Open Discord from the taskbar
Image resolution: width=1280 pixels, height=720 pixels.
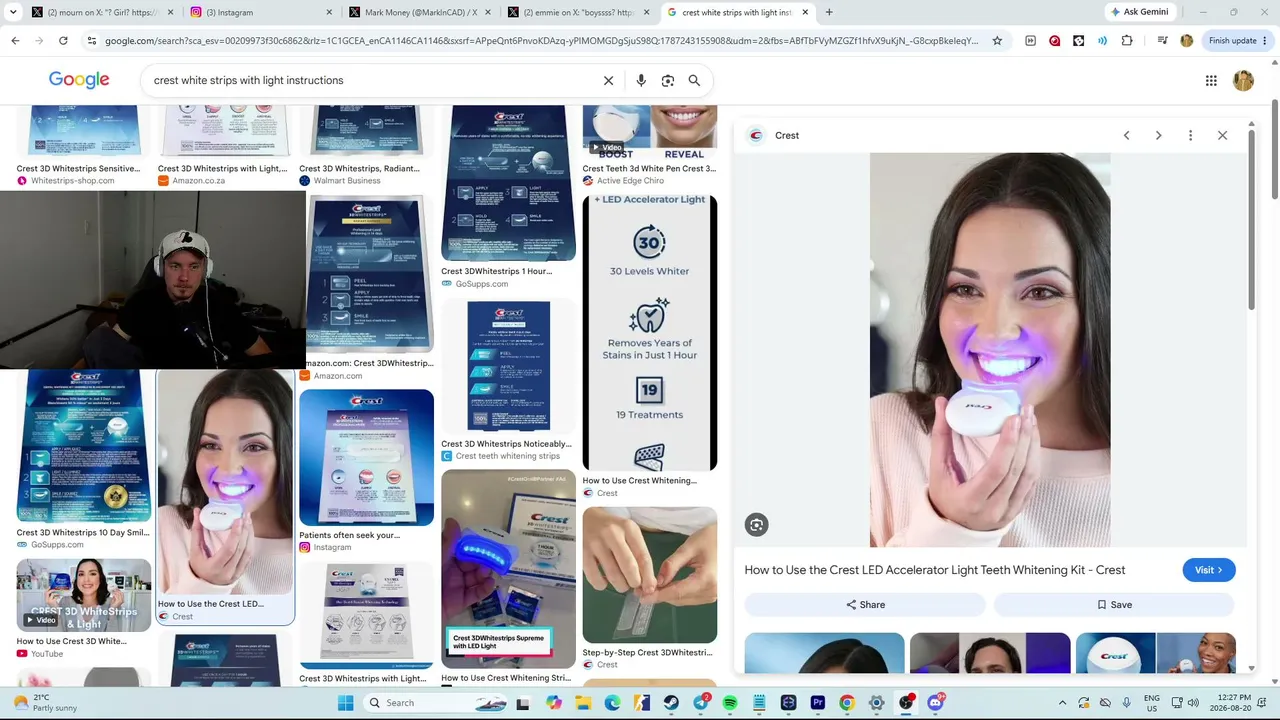pos(935,703)
